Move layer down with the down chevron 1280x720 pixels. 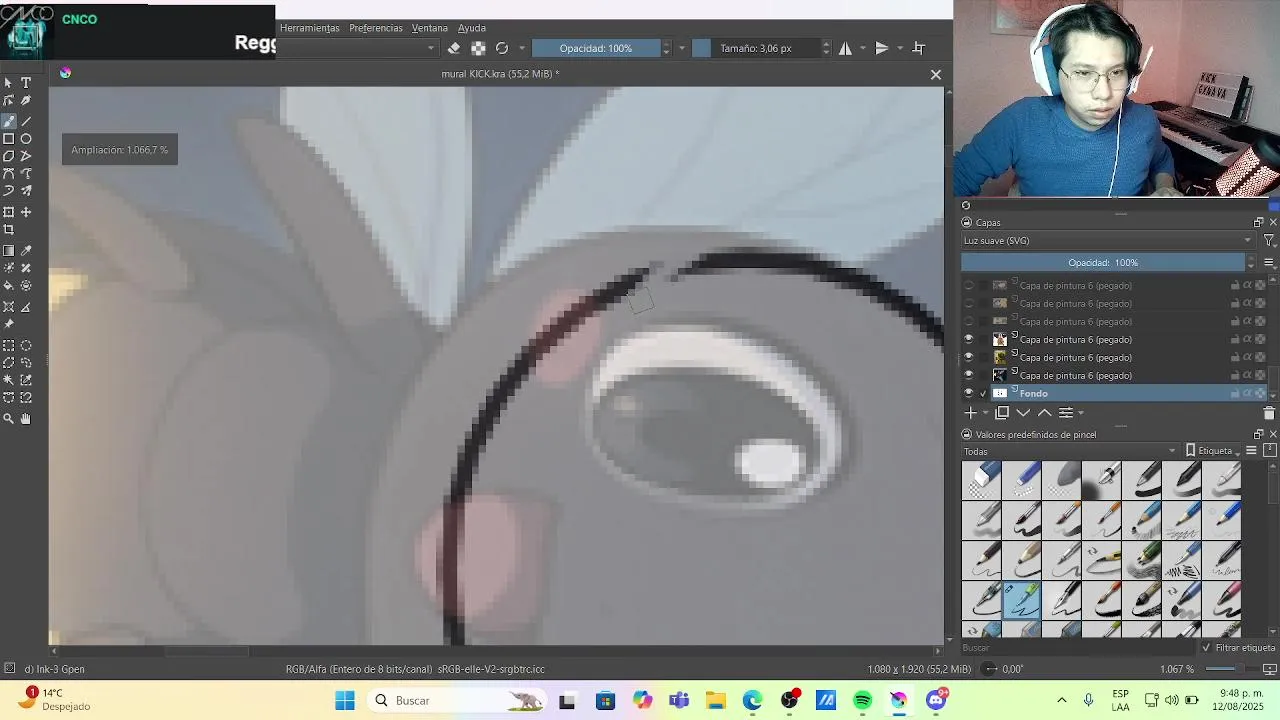(1023, 413)
